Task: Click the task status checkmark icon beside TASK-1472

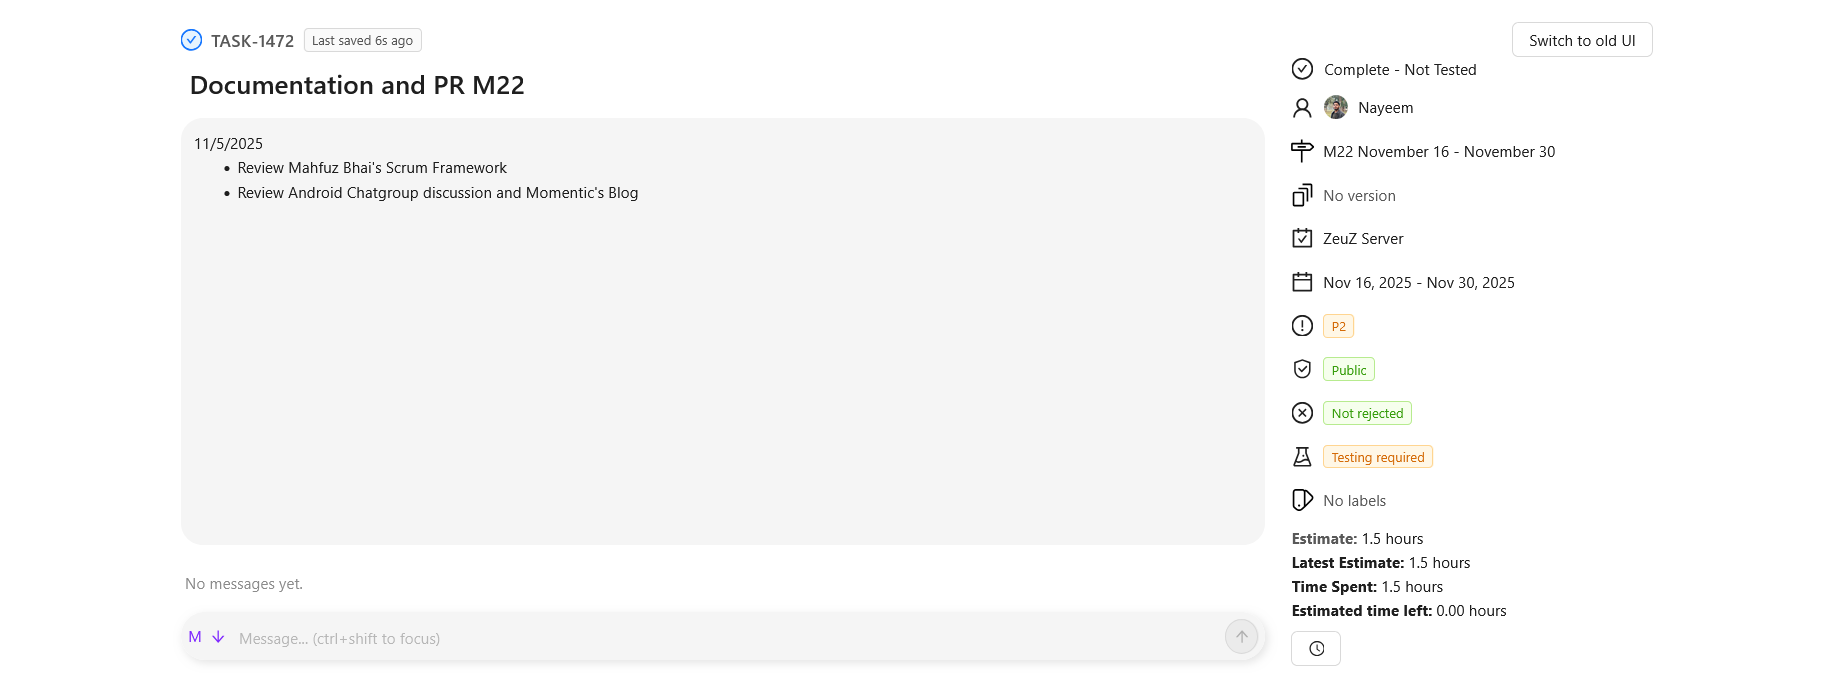Action: pyautogui.click(x=191, y=40)
